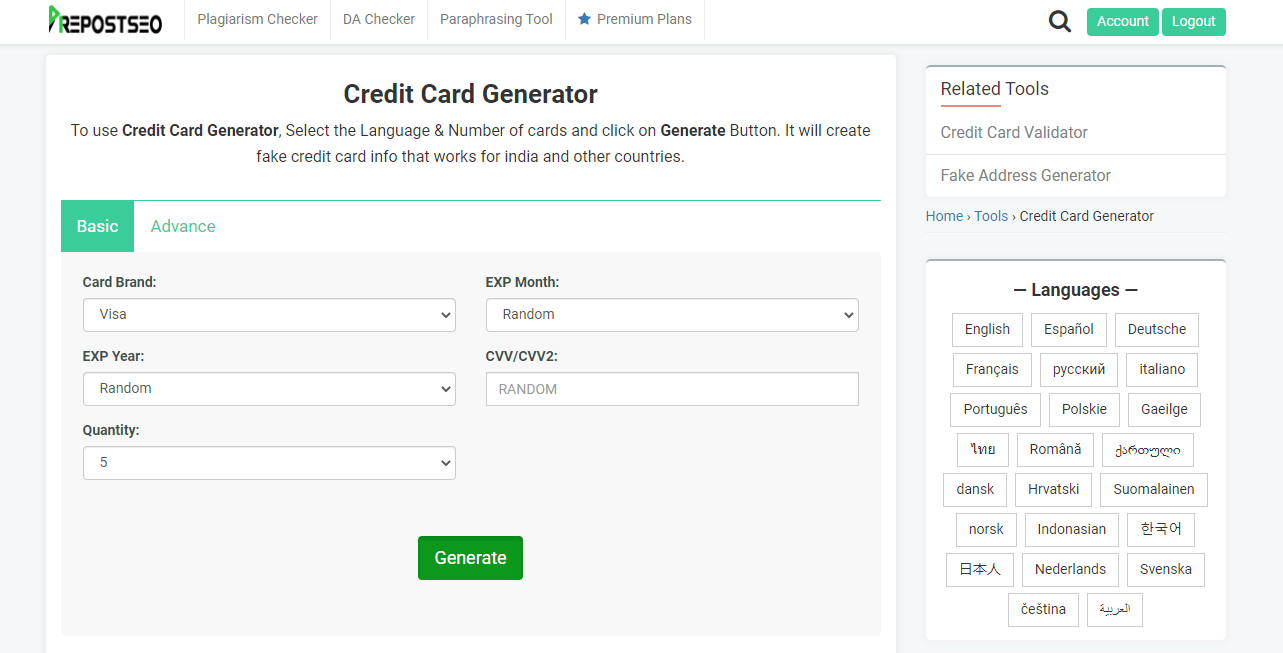Image resolution: width=1283 pixels, height=653 pixels.
Task: Switch to the Advance tab
Action: tap(182, 226)
